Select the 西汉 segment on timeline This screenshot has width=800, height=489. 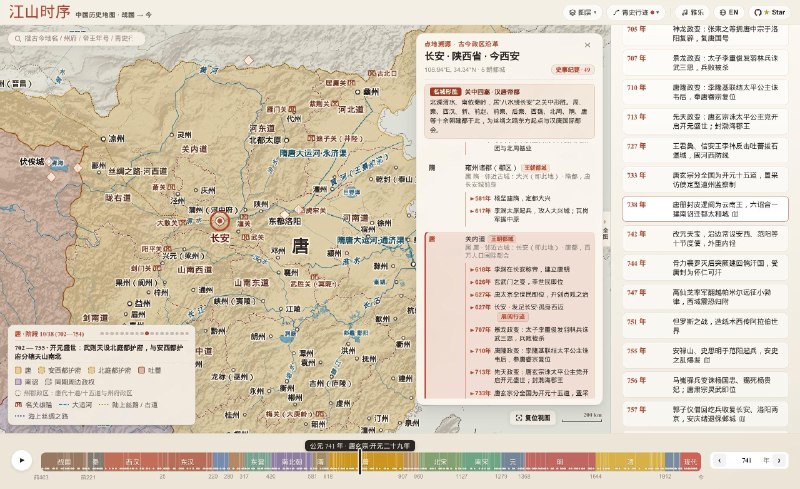132,461
